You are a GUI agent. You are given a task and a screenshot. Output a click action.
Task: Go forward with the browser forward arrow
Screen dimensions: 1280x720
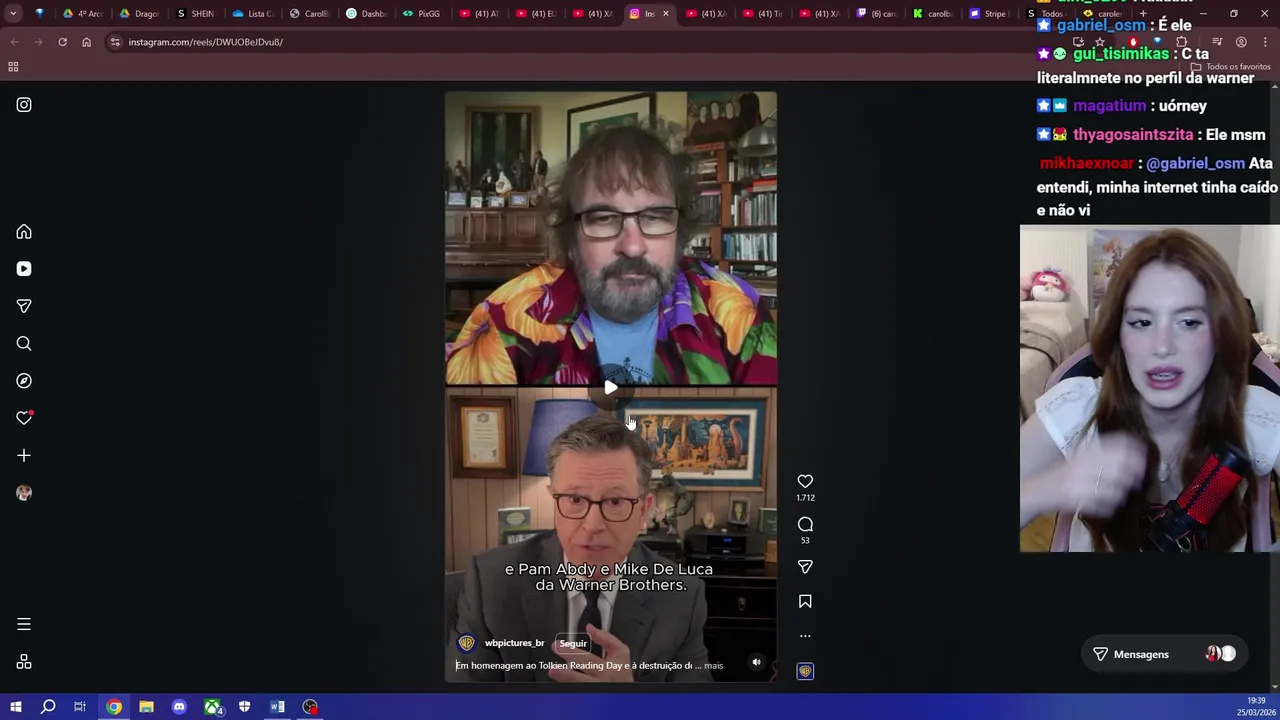[38, 42]
